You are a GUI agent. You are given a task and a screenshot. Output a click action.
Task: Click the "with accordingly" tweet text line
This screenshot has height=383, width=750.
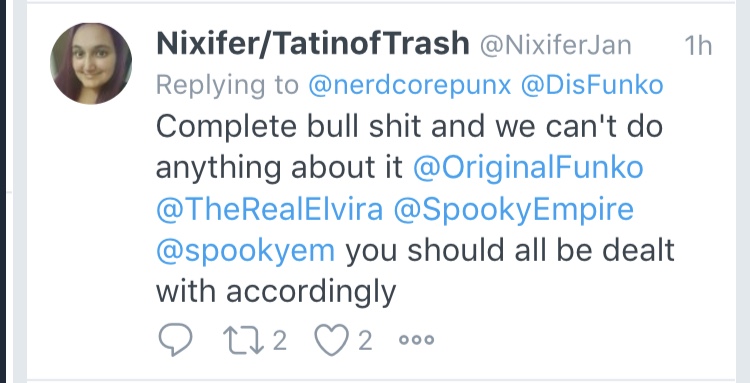point(276,292)
